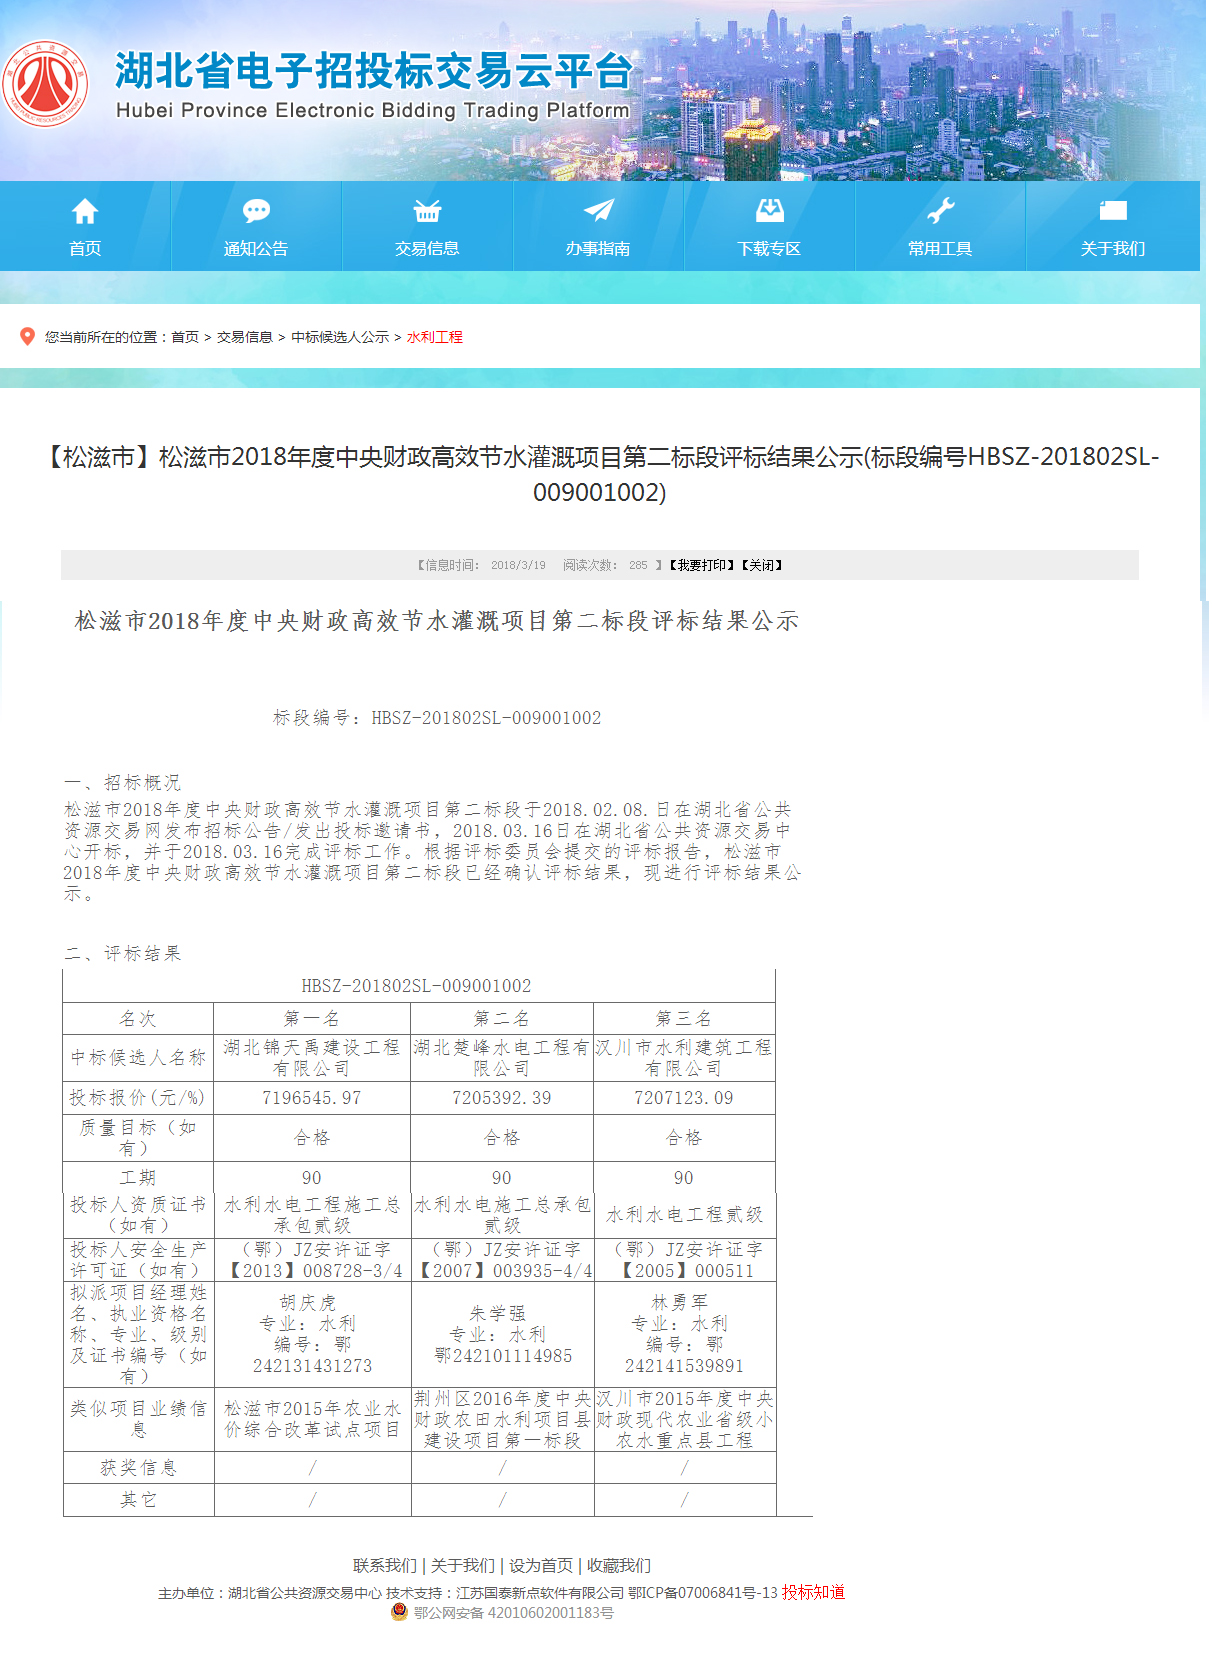1212x1658 pixels.
Task: Click the home house icon
Action: pyautogui.click(x=85, y=211)
